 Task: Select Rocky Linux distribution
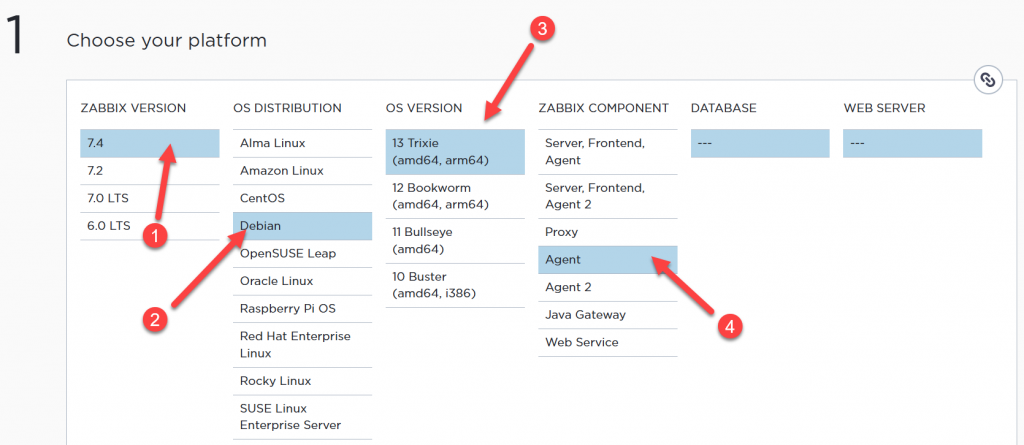(301, 381)
